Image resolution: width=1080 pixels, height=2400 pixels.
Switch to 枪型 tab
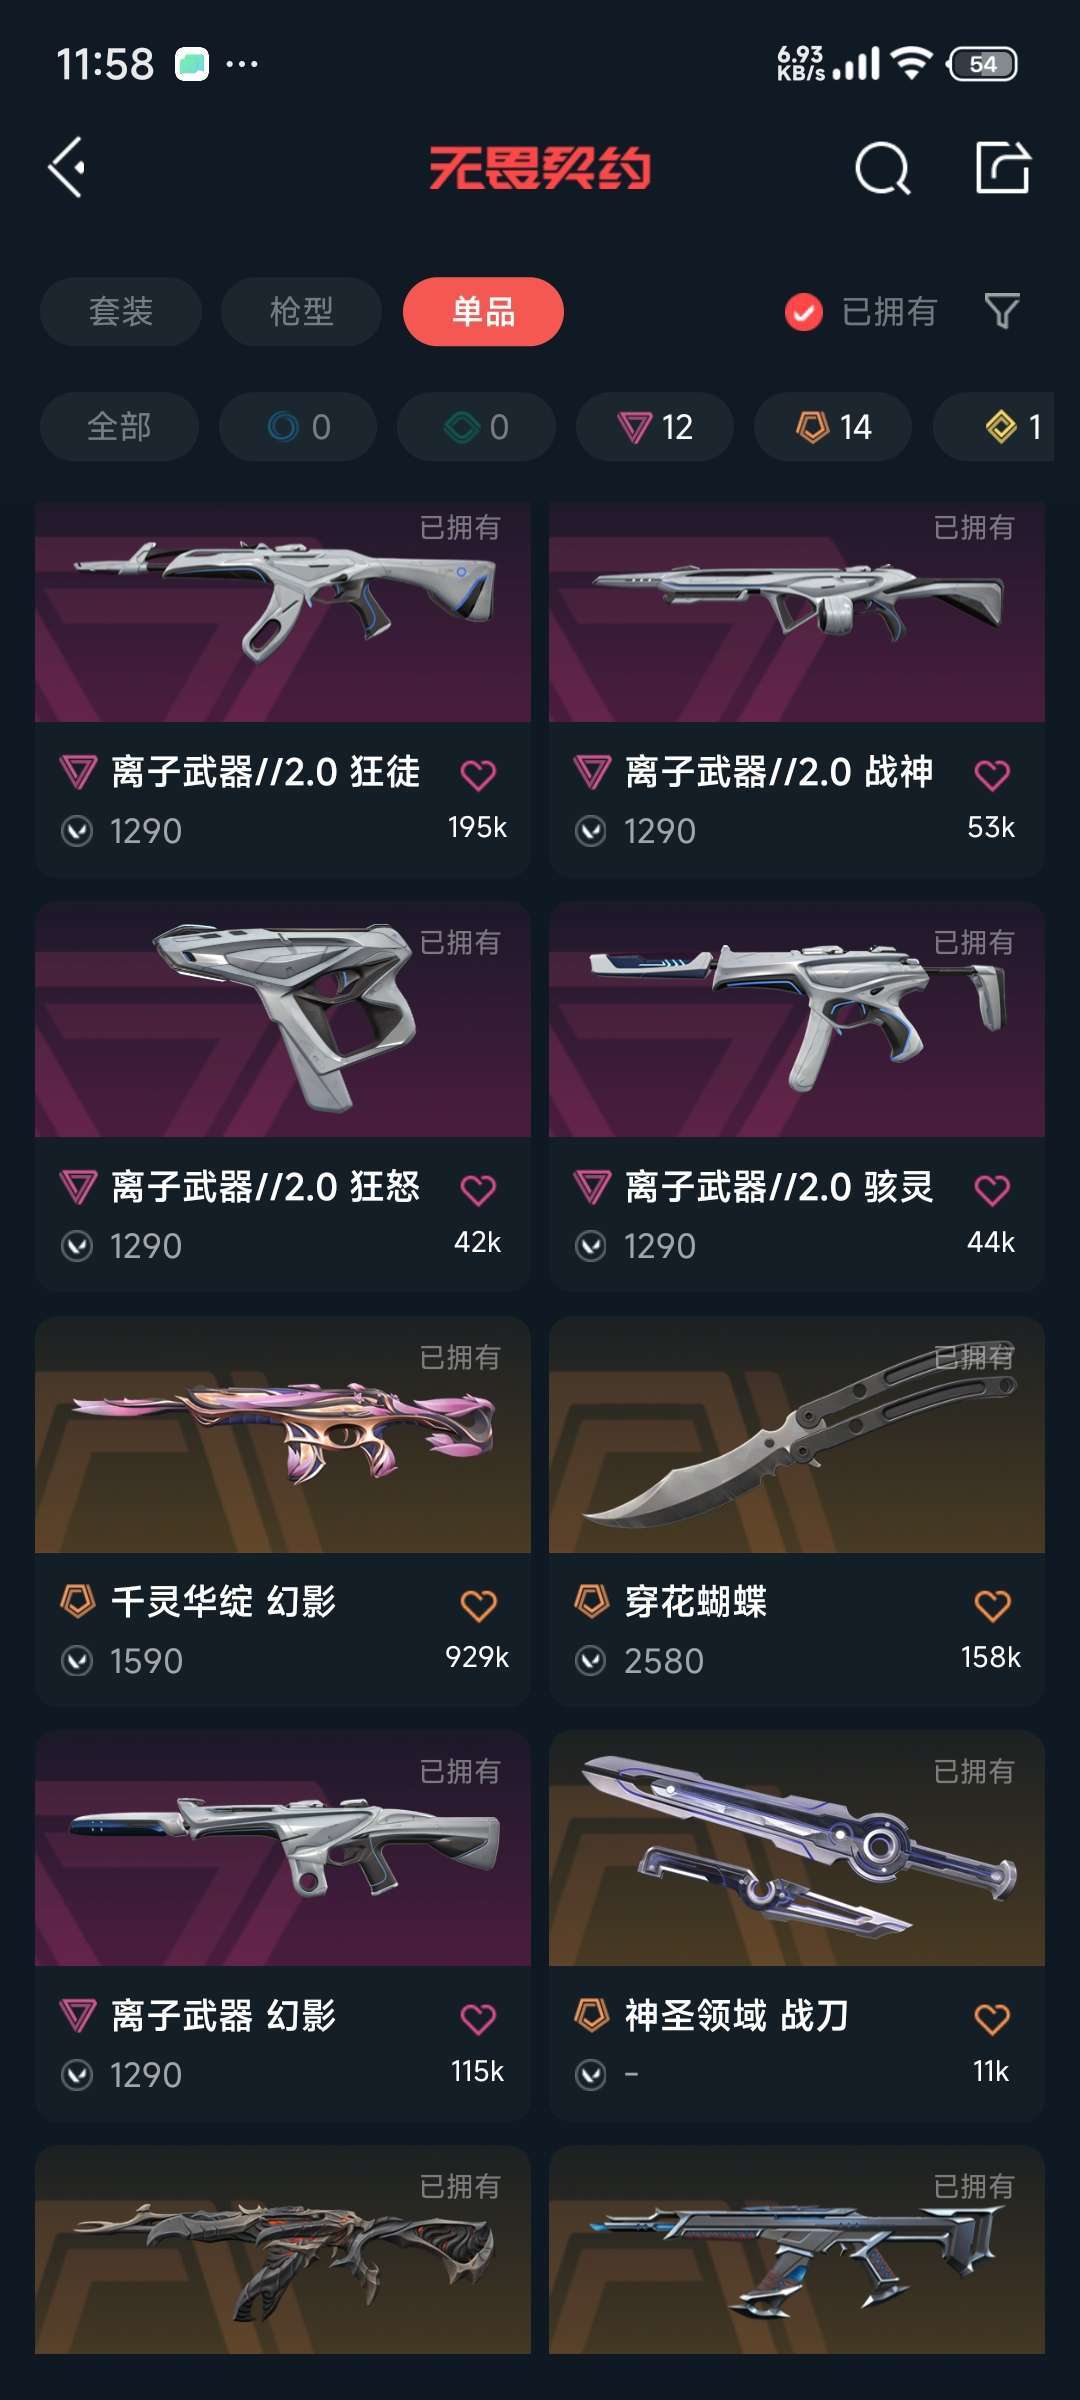coord(301,311)
